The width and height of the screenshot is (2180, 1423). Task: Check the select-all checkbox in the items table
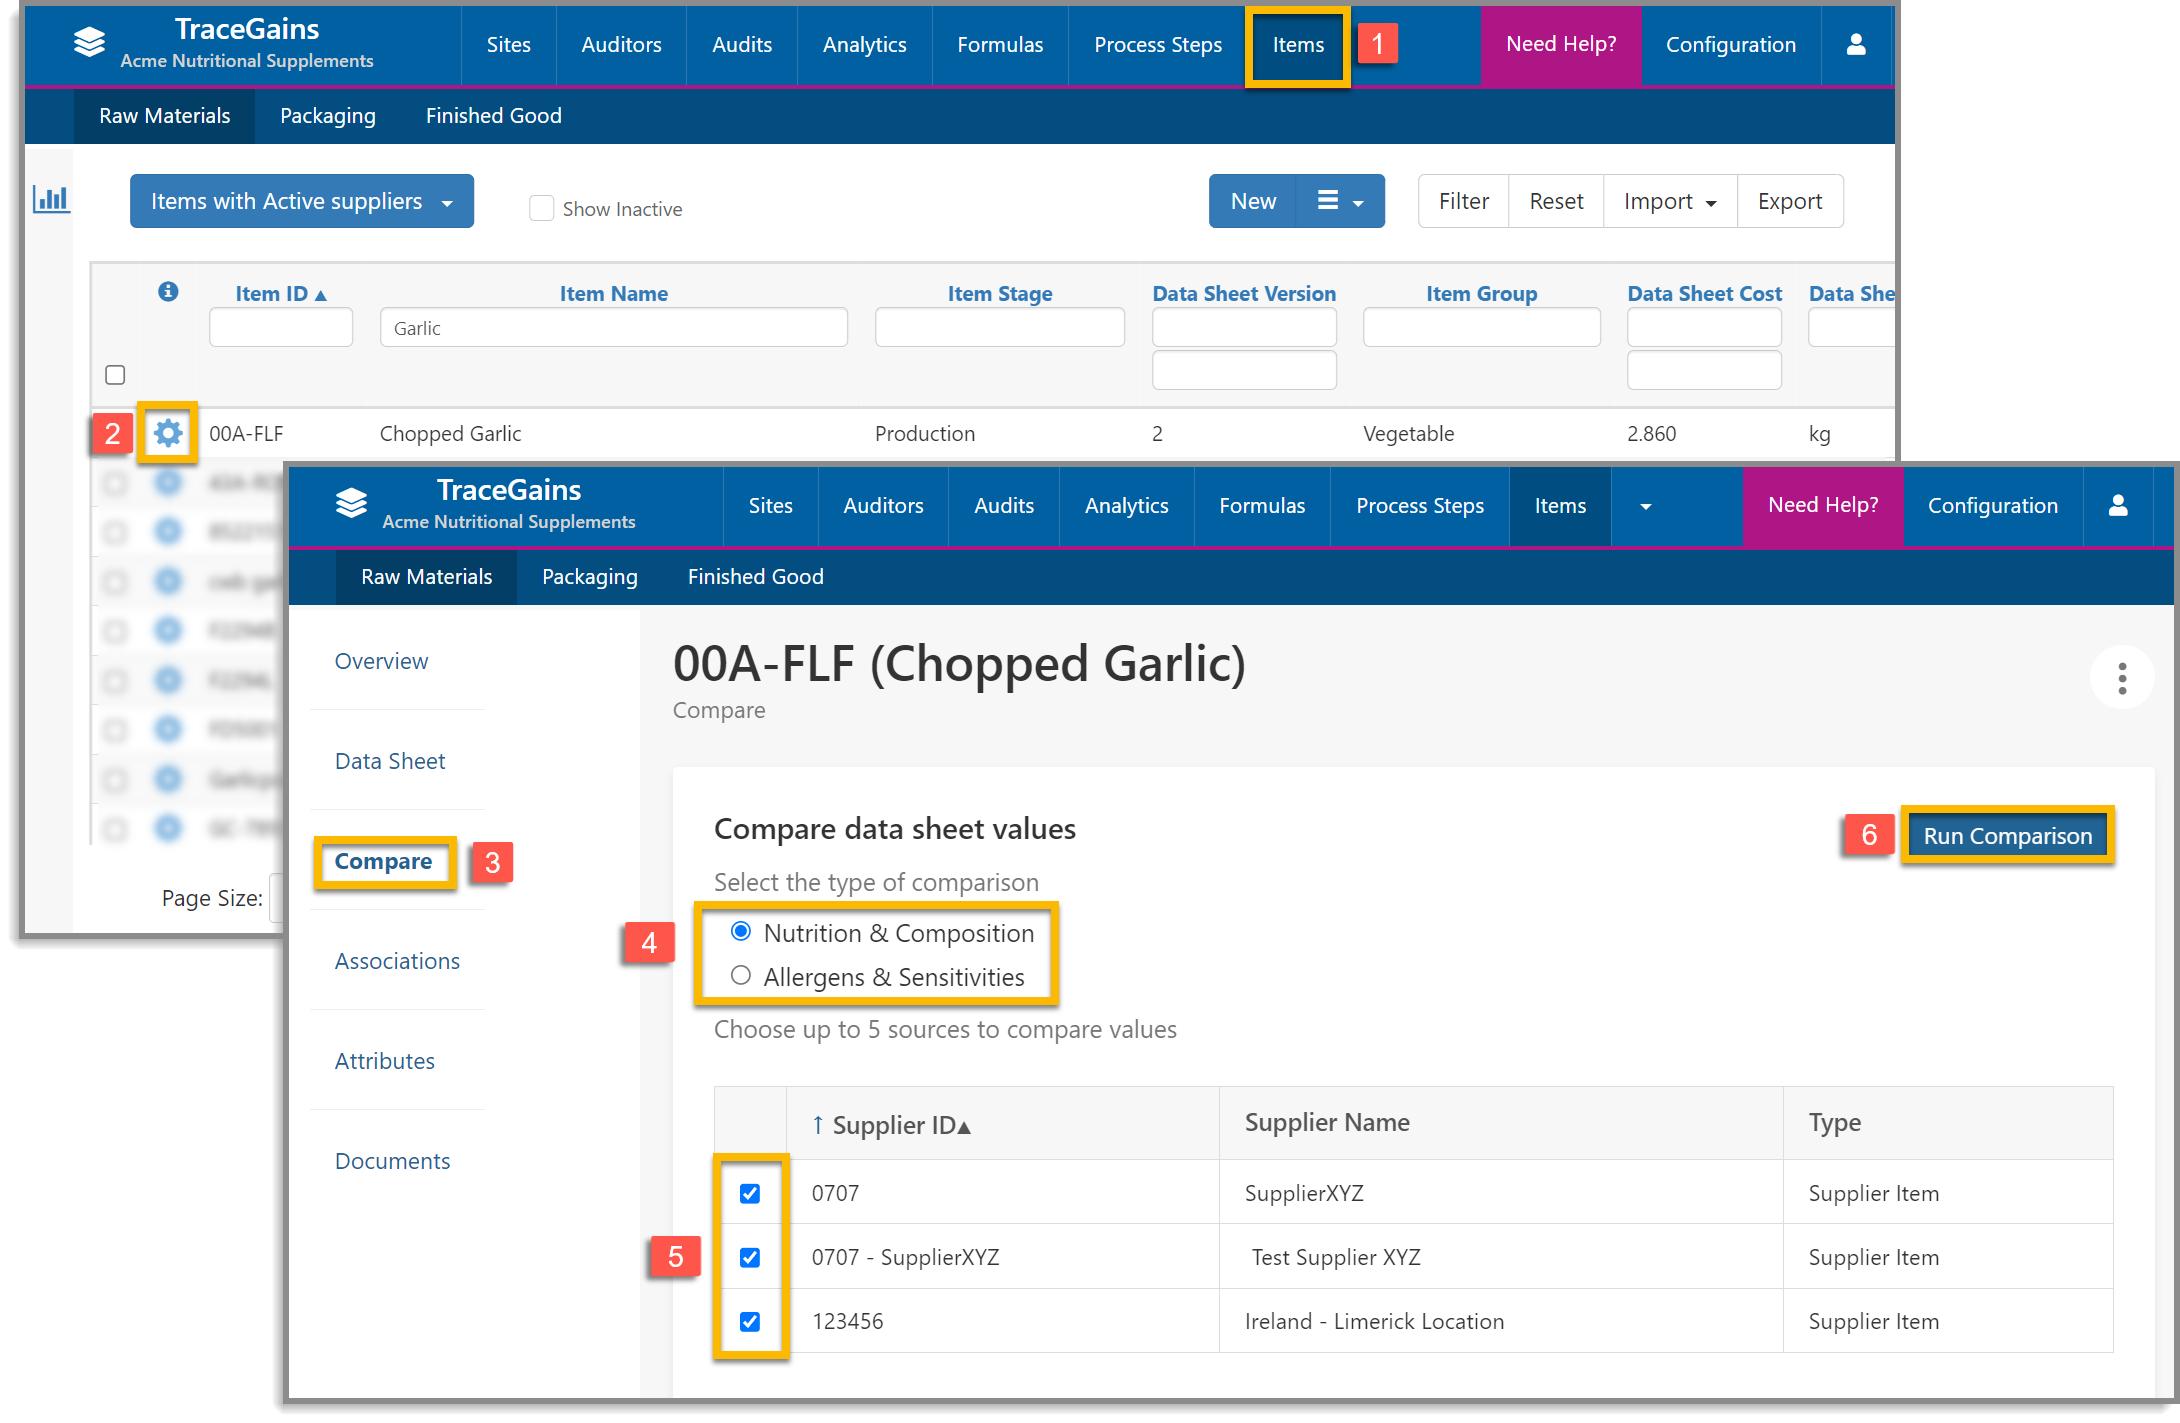(x=115, y=374)
